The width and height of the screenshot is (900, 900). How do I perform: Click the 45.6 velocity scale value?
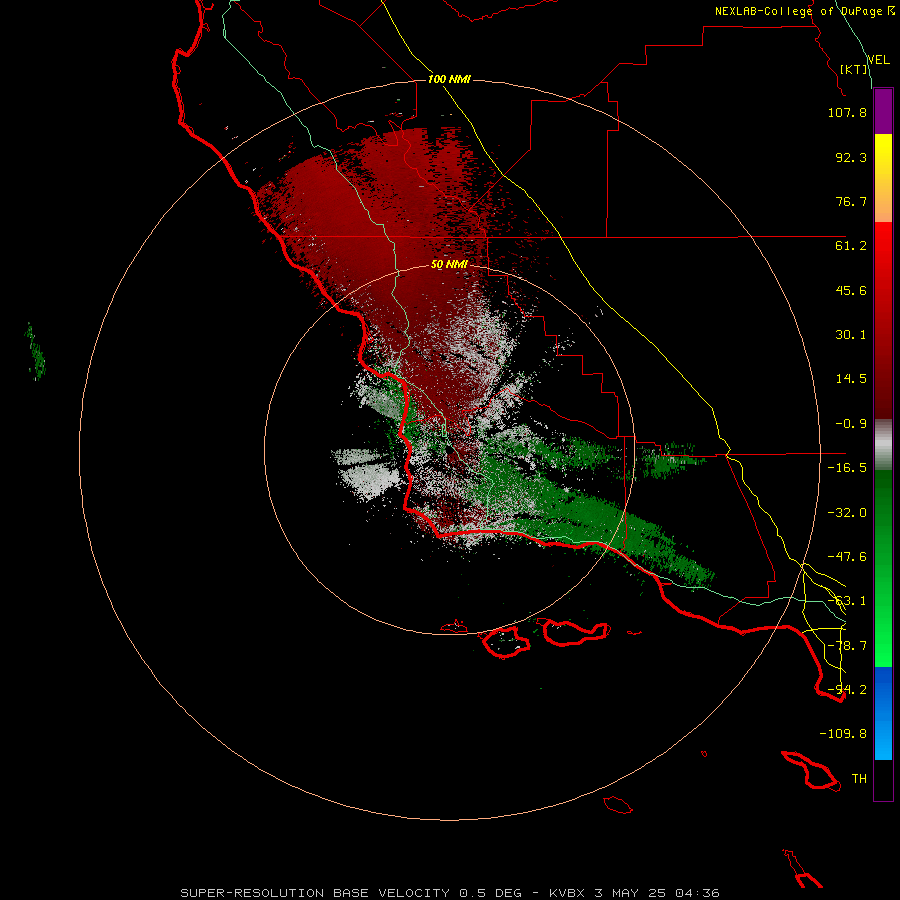click(851, 290)
